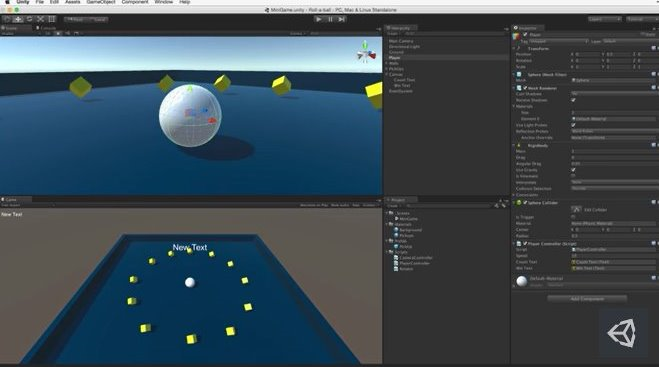Select EventSystem in Hierarchy

coord(401,91)
